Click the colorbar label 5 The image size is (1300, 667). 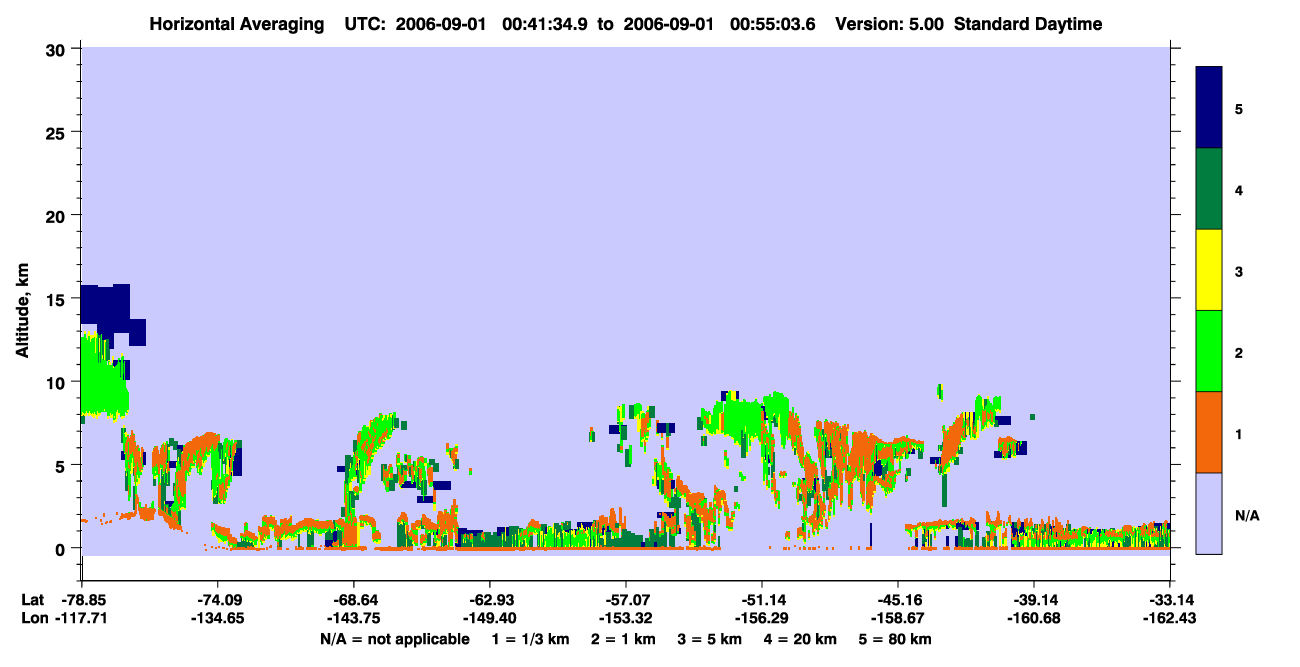coord(1238,108)
